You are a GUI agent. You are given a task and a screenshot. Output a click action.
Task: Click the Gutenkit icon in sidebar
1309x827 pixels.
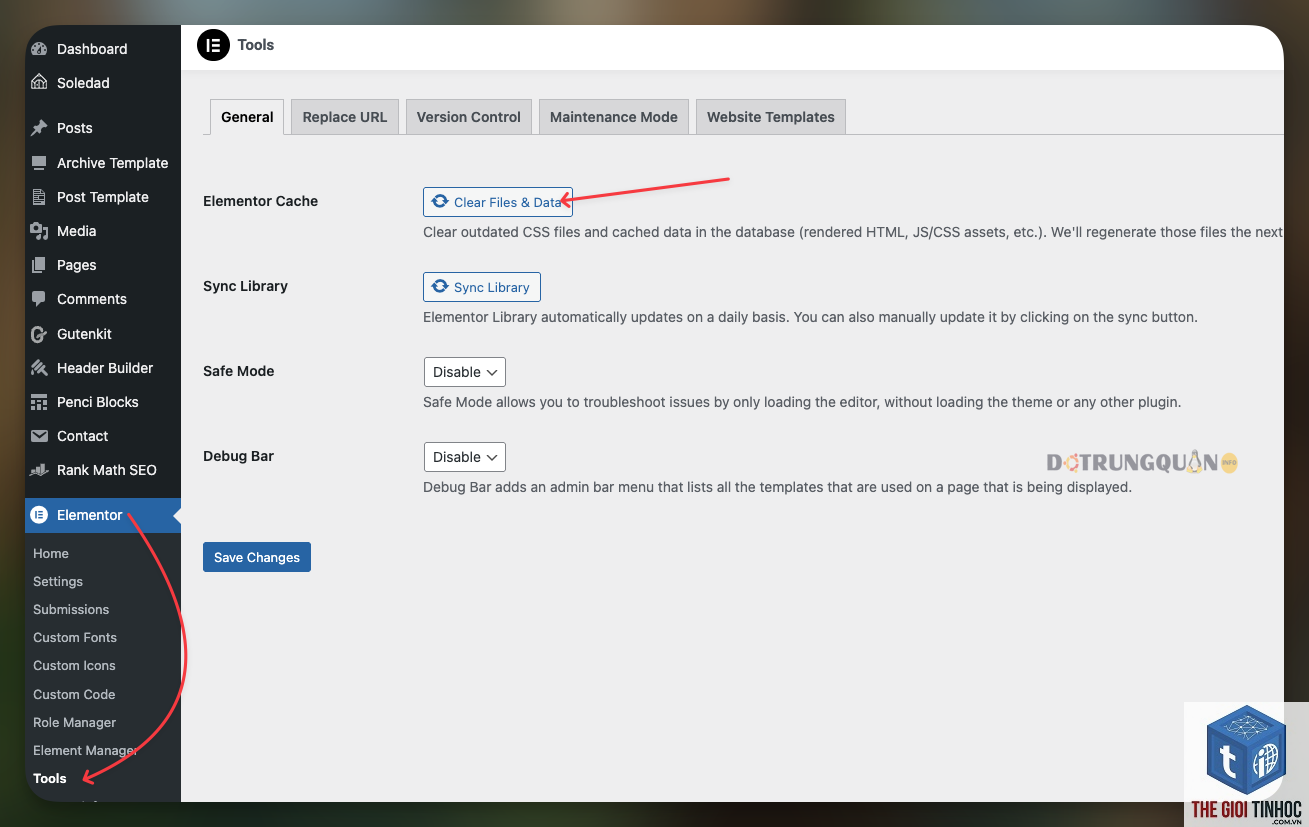tap(39, 334)
